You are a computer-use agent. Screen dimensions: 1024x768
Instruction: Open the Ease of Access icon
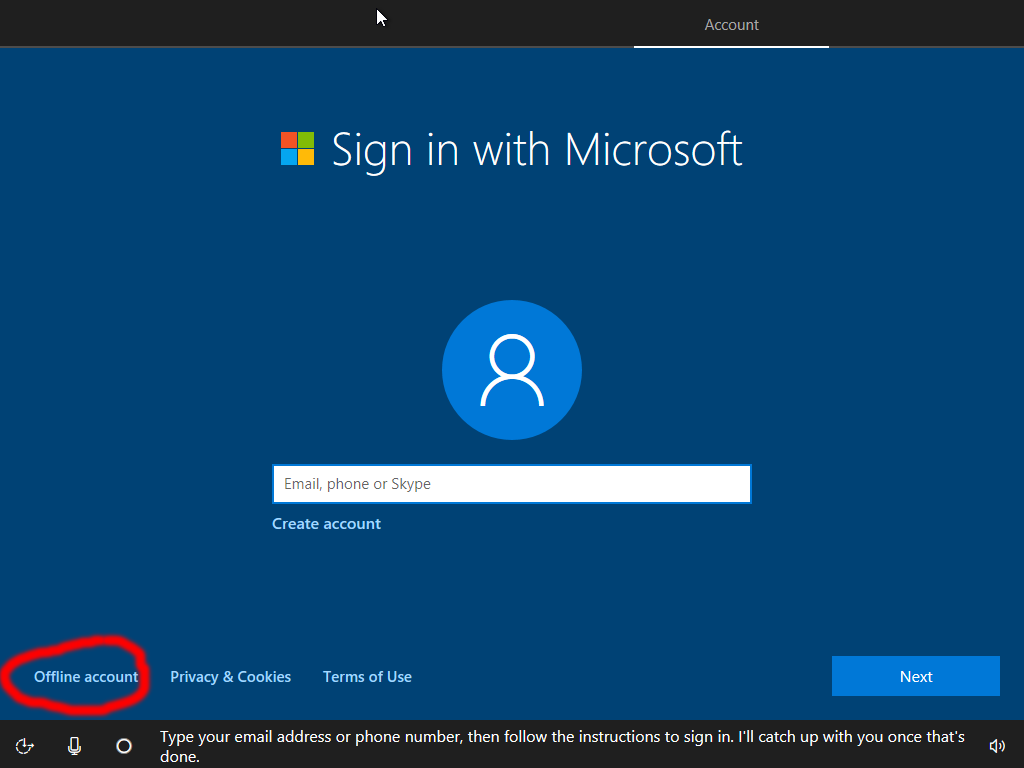(x=25, y=746)
